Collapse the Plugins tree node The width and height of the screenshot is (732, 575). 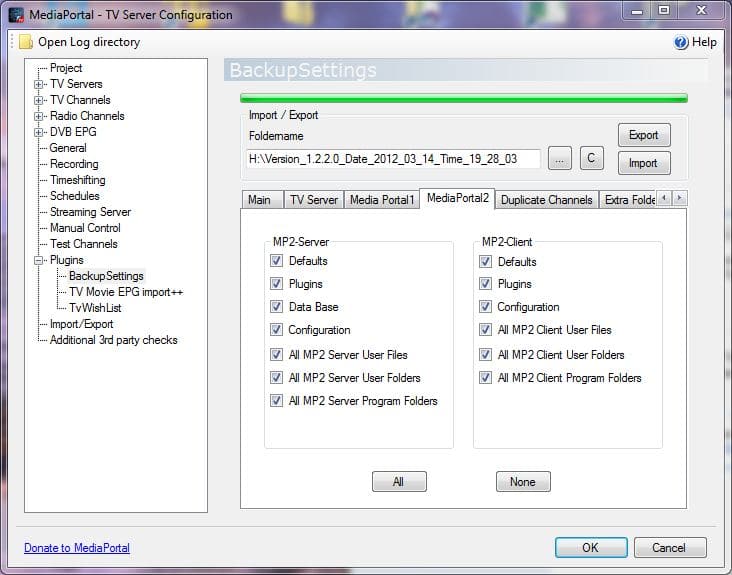click(38, 260)
